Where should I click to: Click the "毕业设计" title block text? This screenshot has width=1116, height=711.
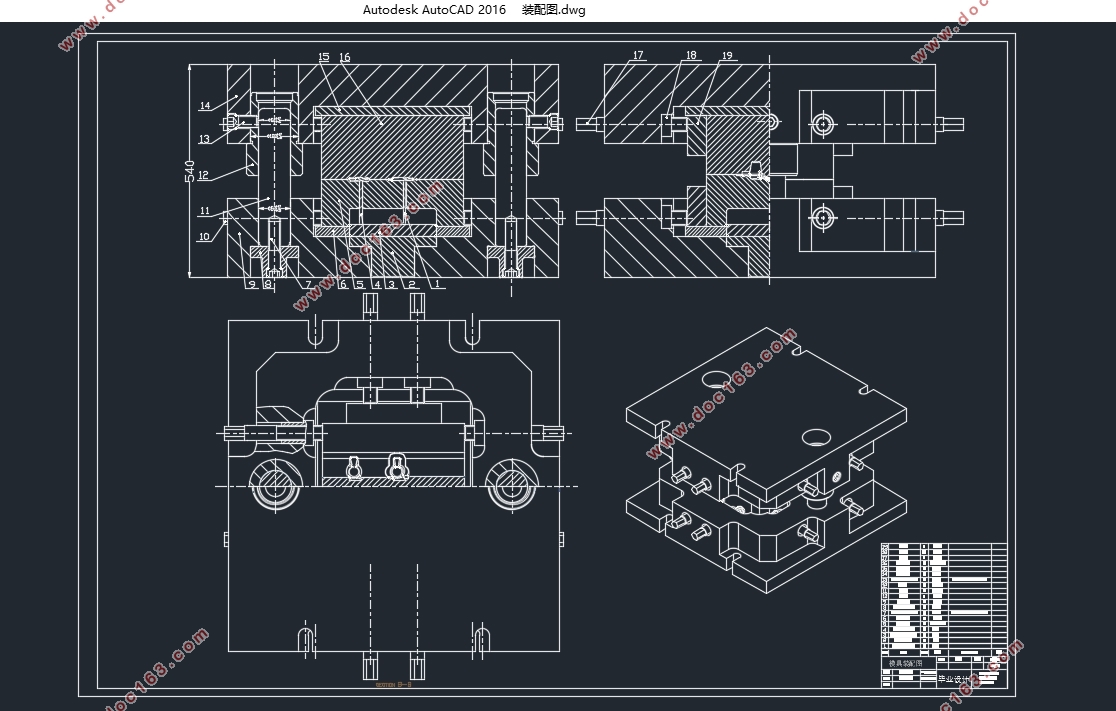[954, 679]
